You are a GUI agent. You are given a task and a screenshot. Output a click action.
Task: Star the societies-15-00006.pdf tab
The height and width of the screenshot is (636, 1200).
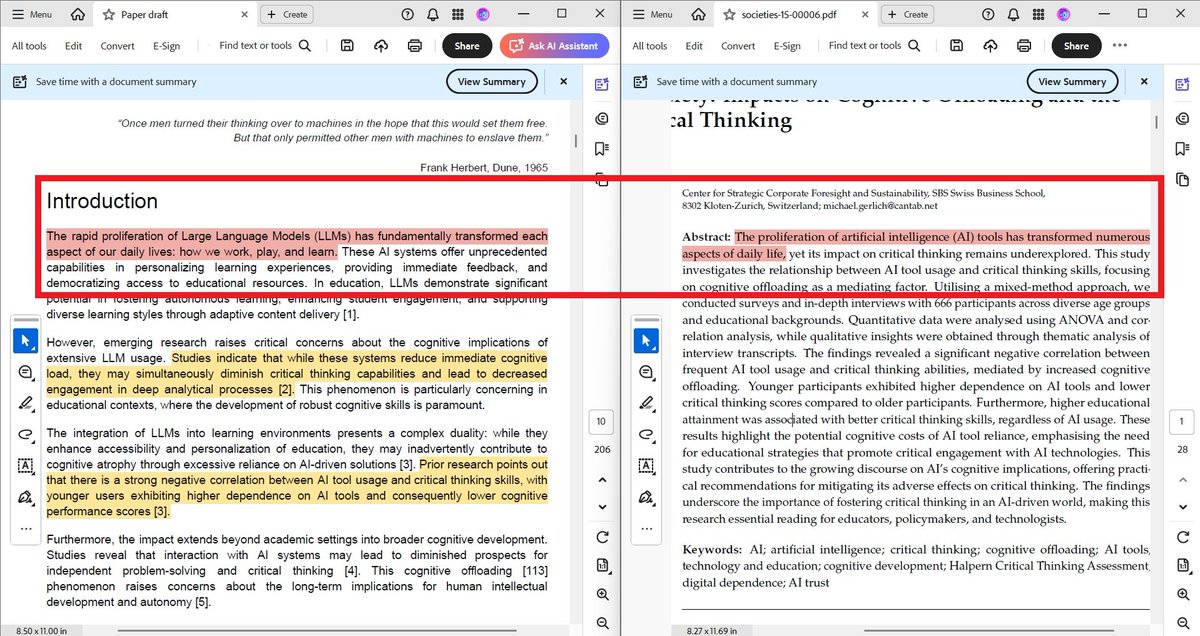pyautogui.click(x=729, y=14)
